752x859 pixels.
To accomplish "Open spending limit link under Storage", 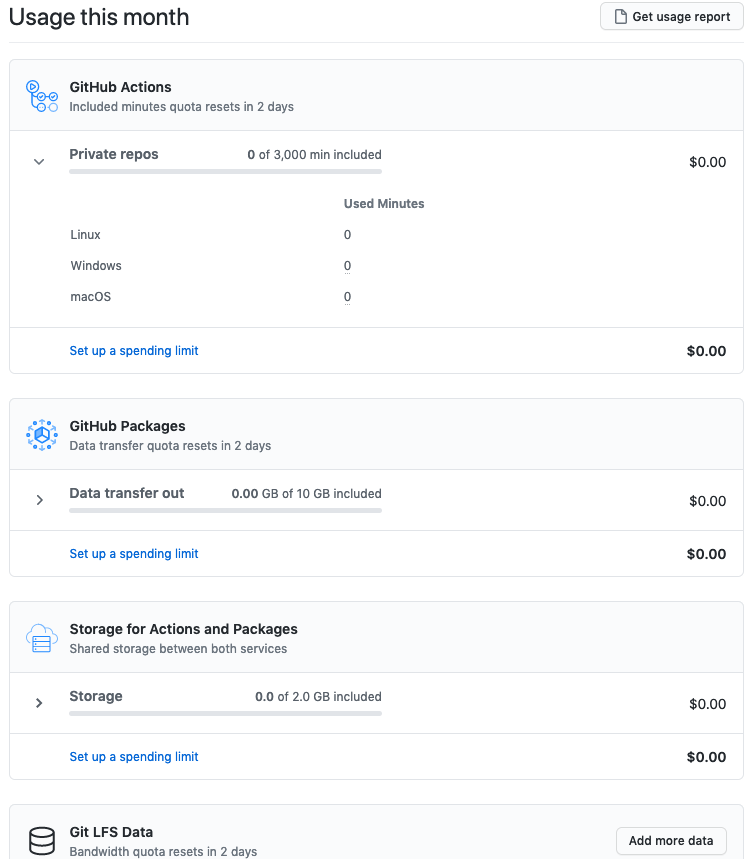I will click(x=134, y=757).
